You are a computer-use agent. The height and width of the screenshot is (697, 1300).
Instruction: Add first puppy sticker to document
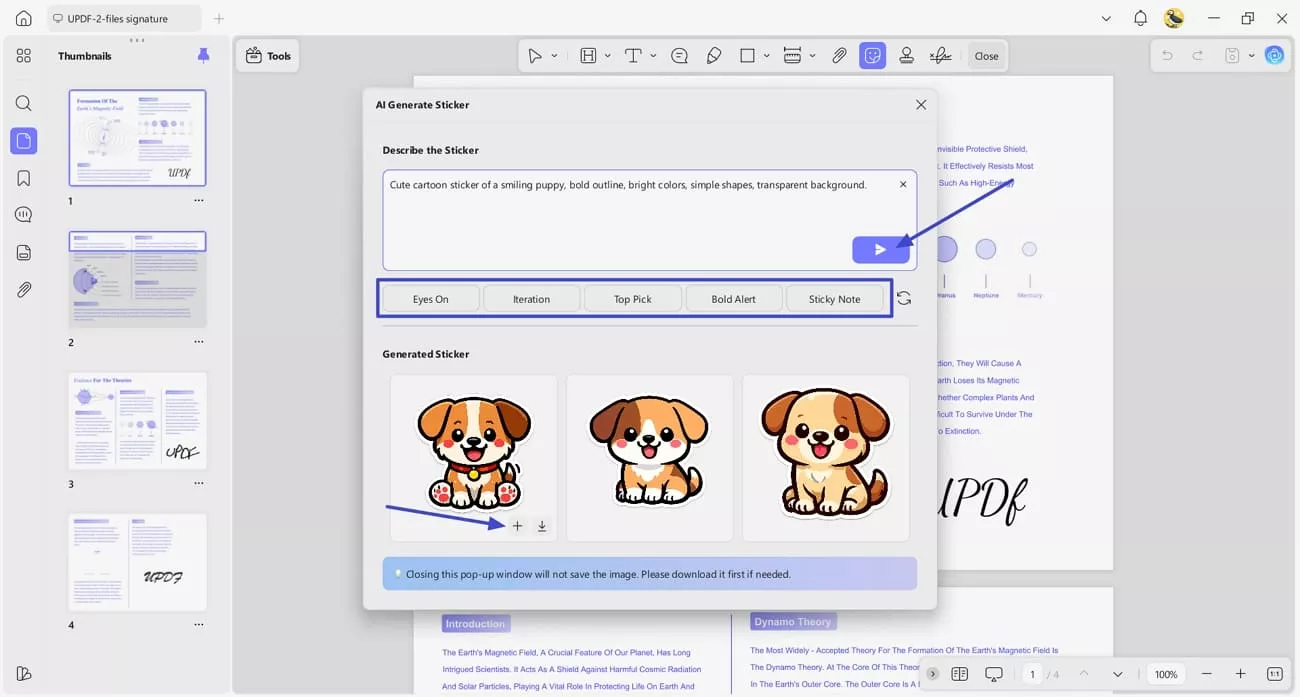coord(517,526)
